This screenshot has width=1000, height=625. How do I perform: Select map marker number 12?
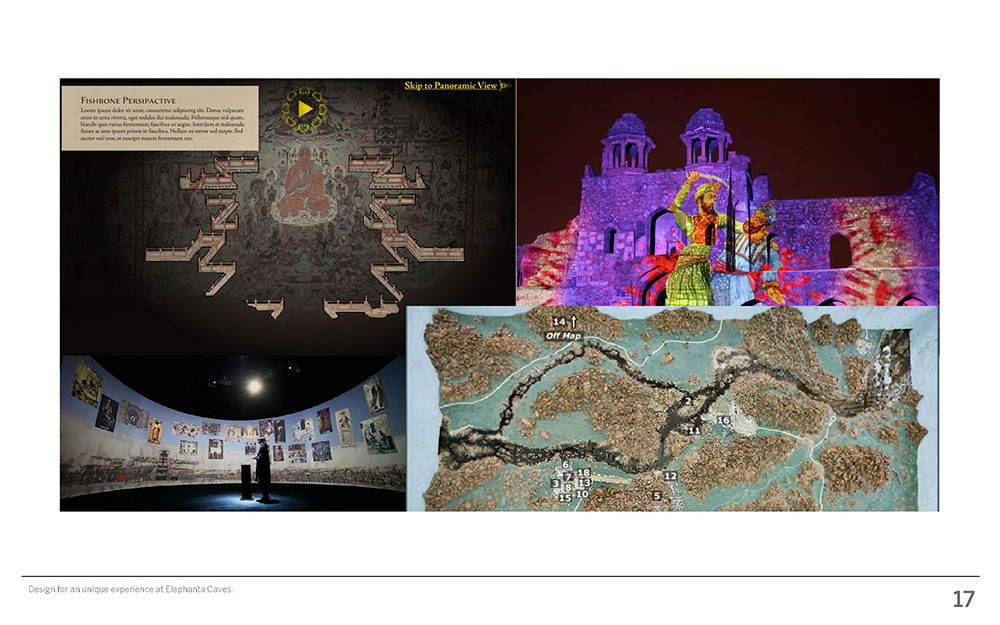(x=670, y=476)
